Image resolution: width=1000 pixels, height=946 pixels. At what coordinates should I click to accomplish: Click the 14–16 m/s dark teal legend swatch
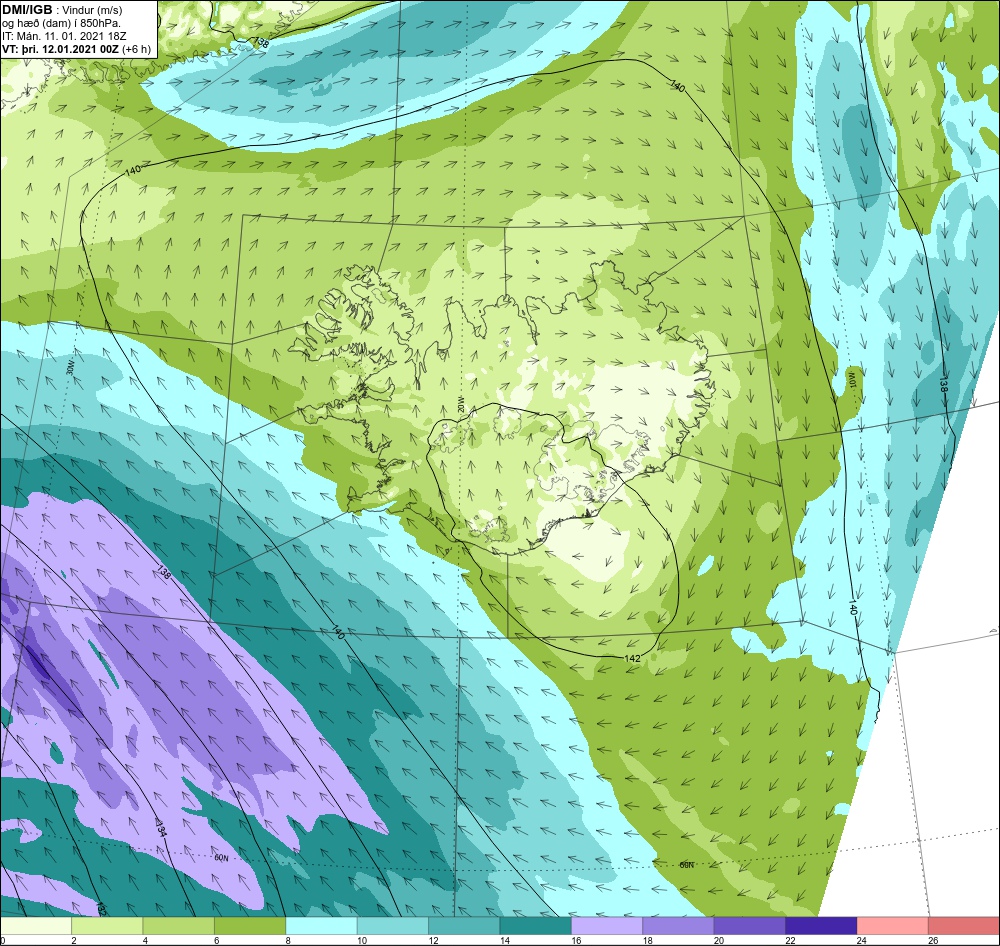[x=536, y=926]
